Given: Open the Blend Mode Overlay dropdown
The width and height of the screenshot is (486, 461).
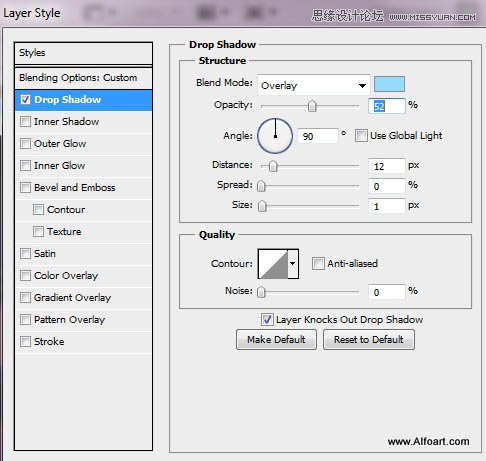Looking at the screenshot, I should (x=314, y=85).
